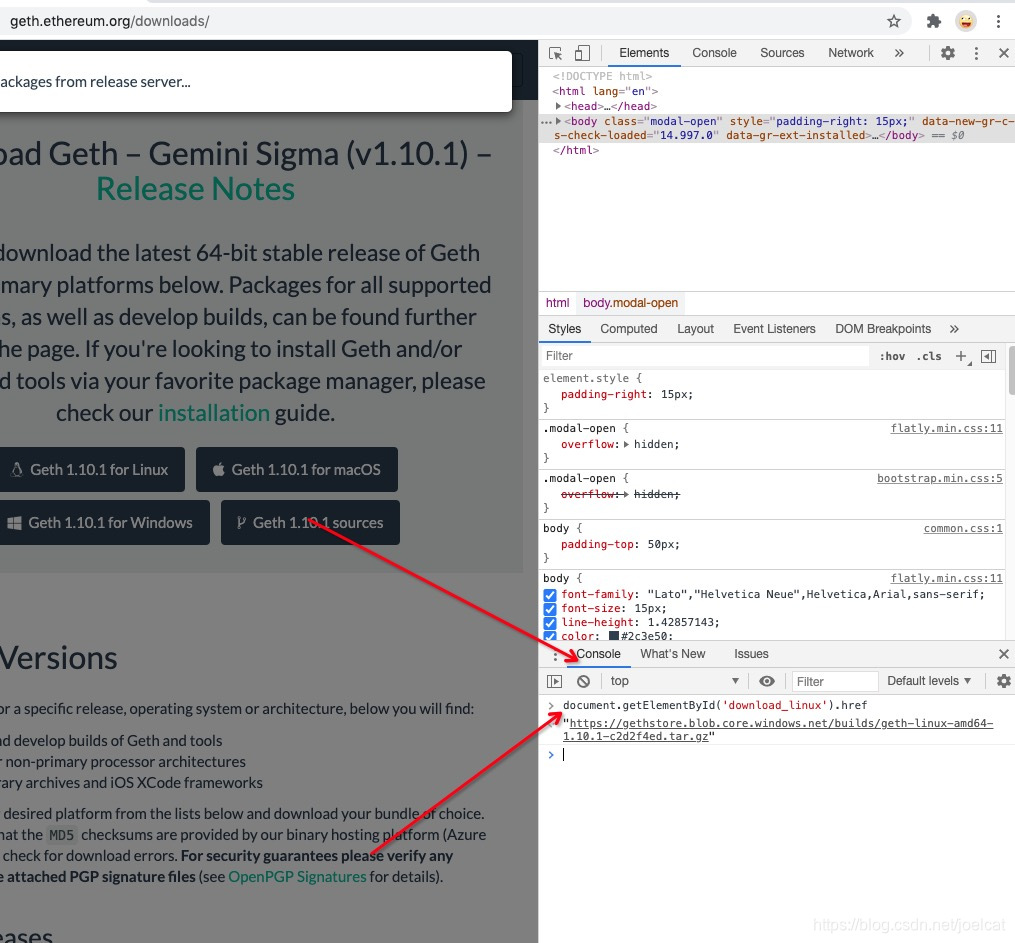
Task: Toggle the :hov element state button
Action: (x=892, y=356)
